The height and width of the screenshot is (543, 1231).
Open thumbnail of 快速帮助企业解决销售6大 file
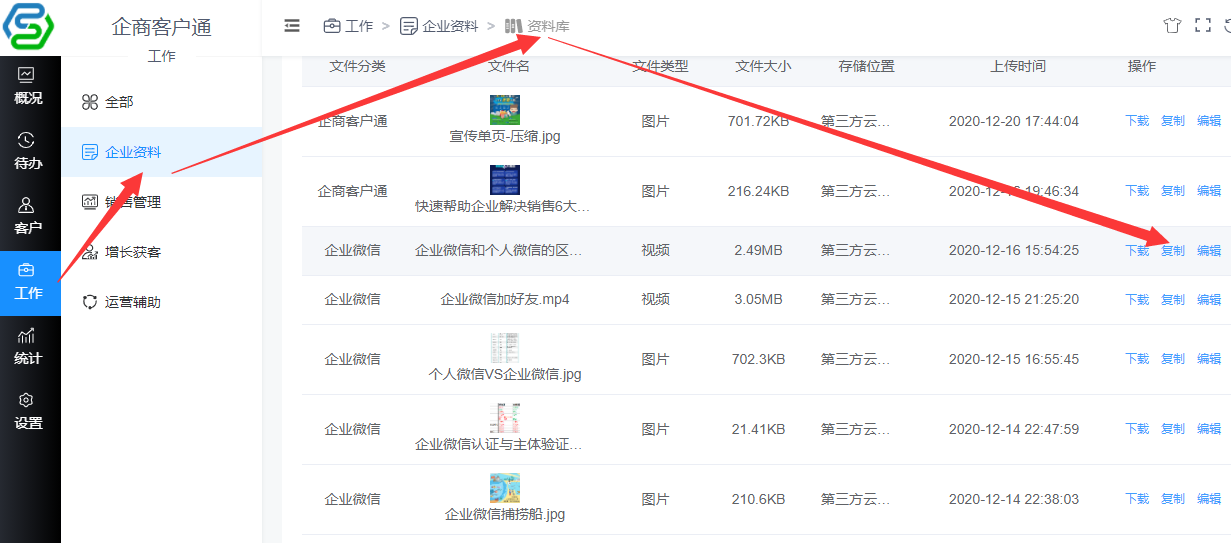(505, 180)
